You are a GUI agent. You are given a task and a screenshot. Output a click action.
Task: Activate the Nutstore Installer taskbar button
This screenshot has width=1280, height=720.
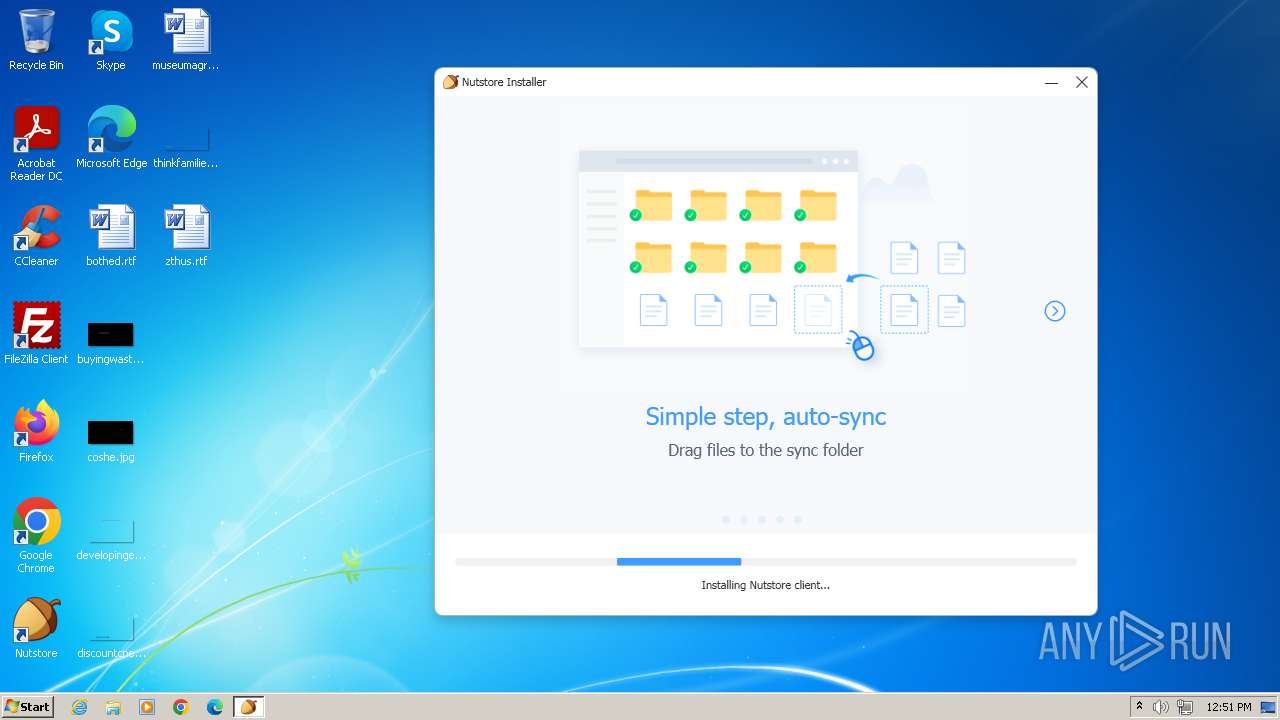tap(249, 707)
